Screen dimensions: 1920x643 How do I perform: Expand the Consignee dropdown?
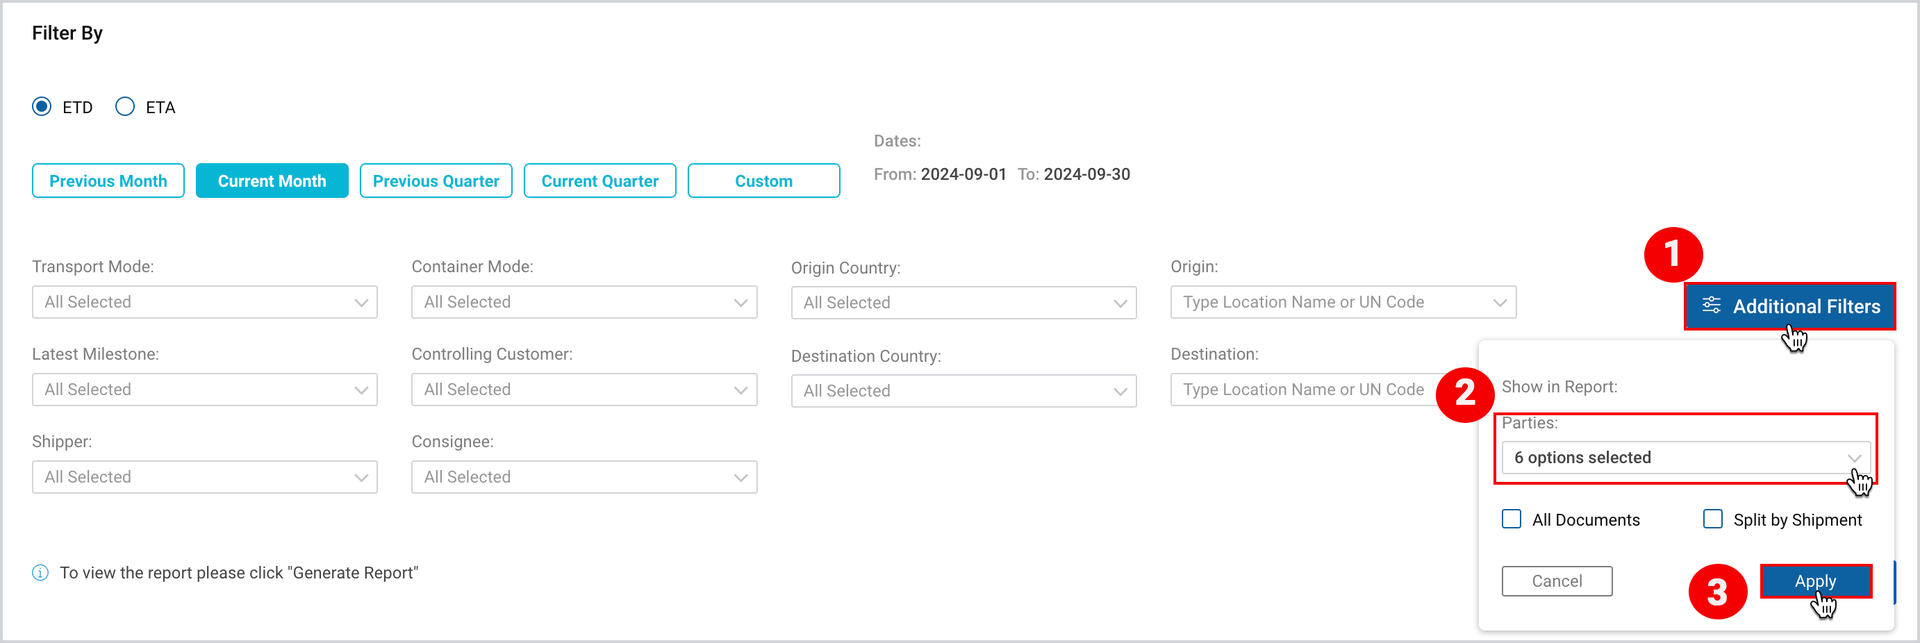click(x=584, y=477)
